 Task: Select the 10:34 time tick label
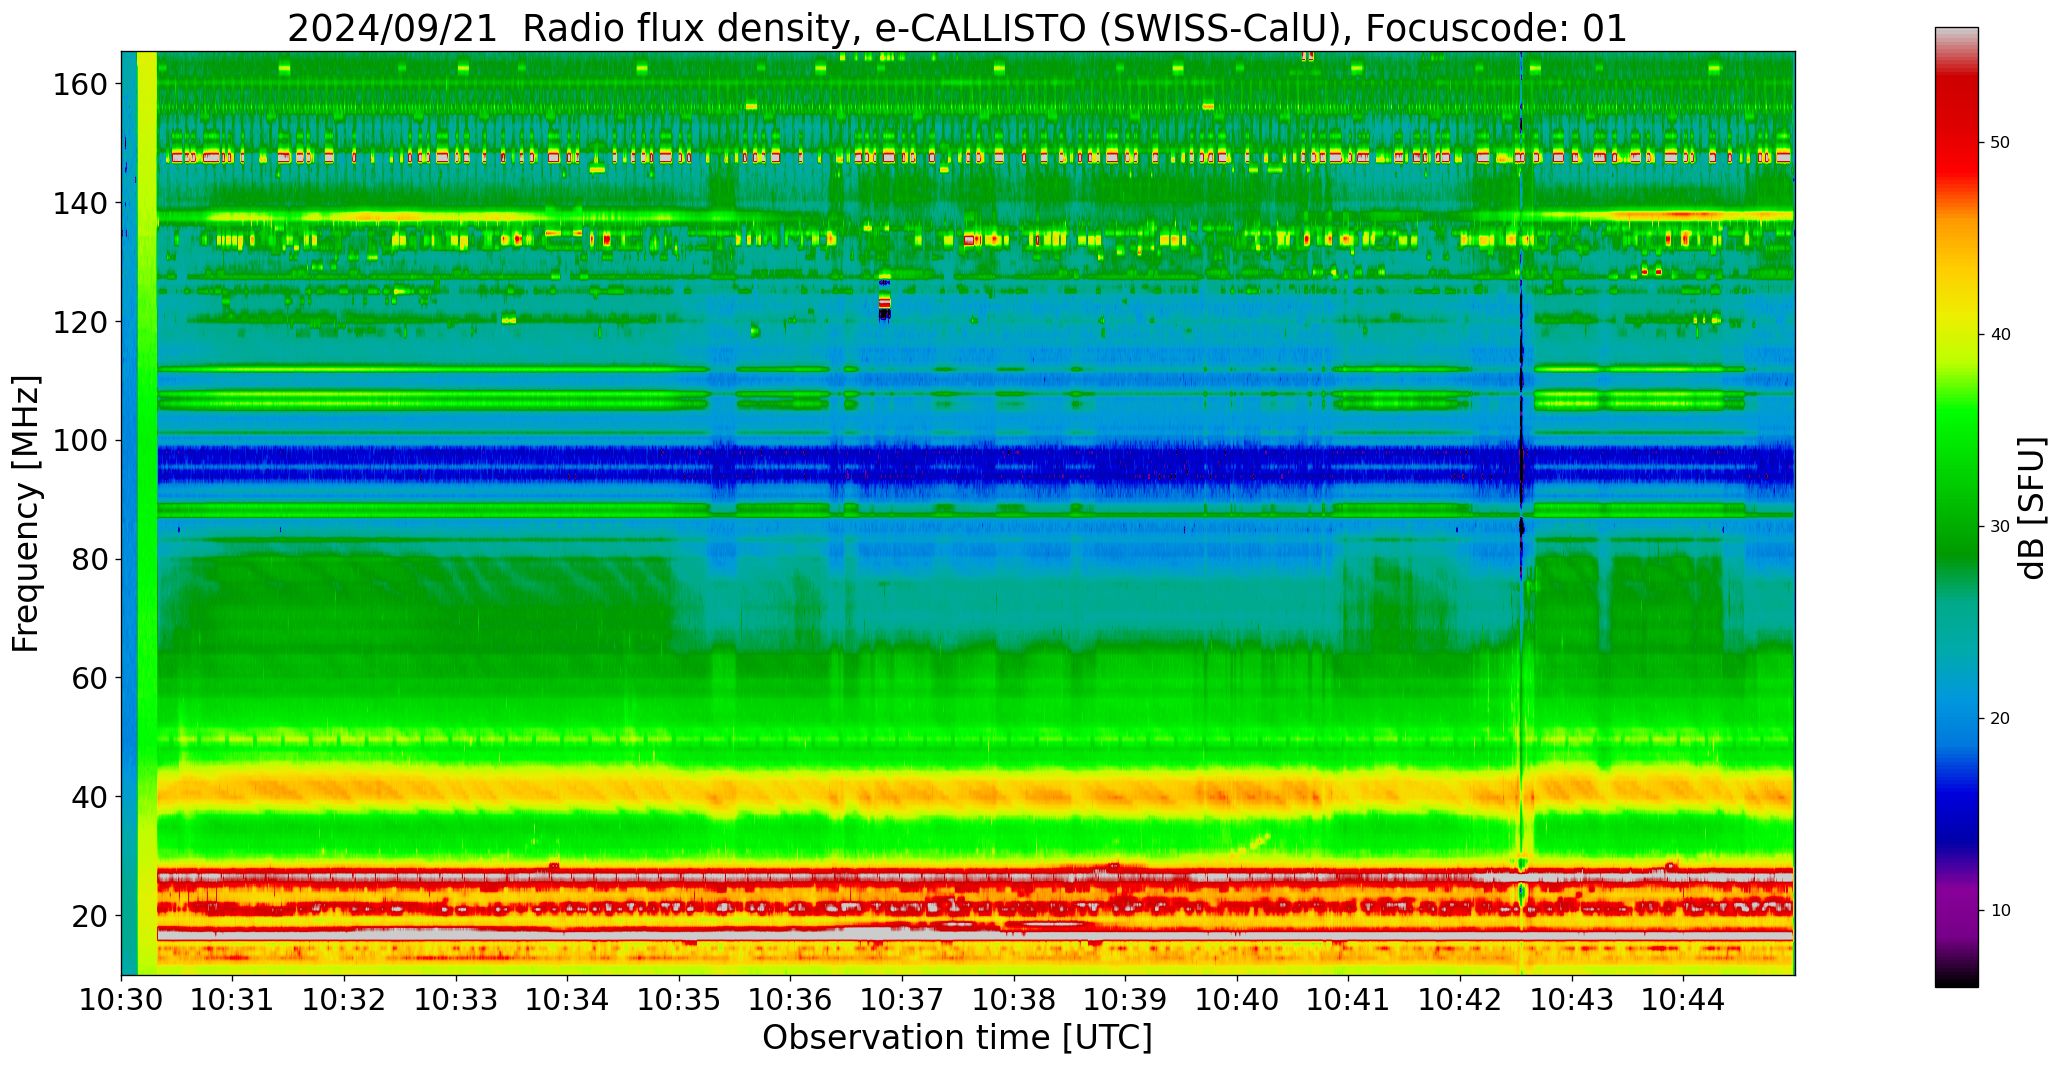[x=568, y=999]
